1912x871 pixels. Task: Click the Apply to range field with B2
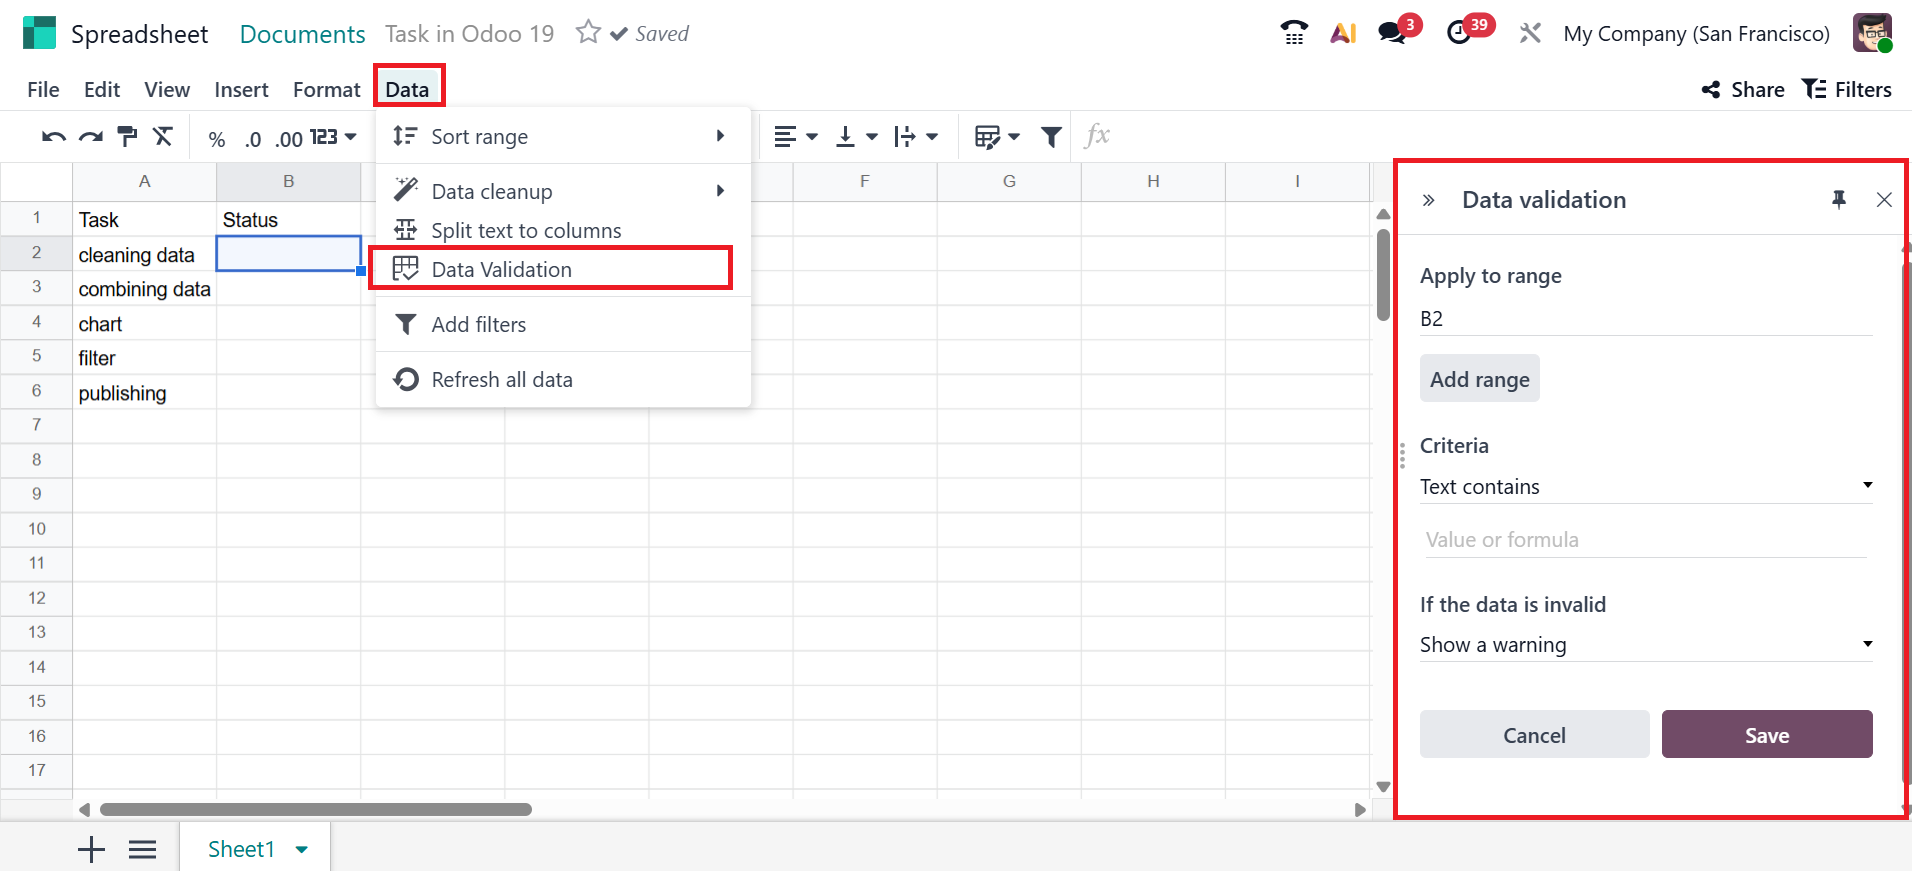[x=1646, y=319]
